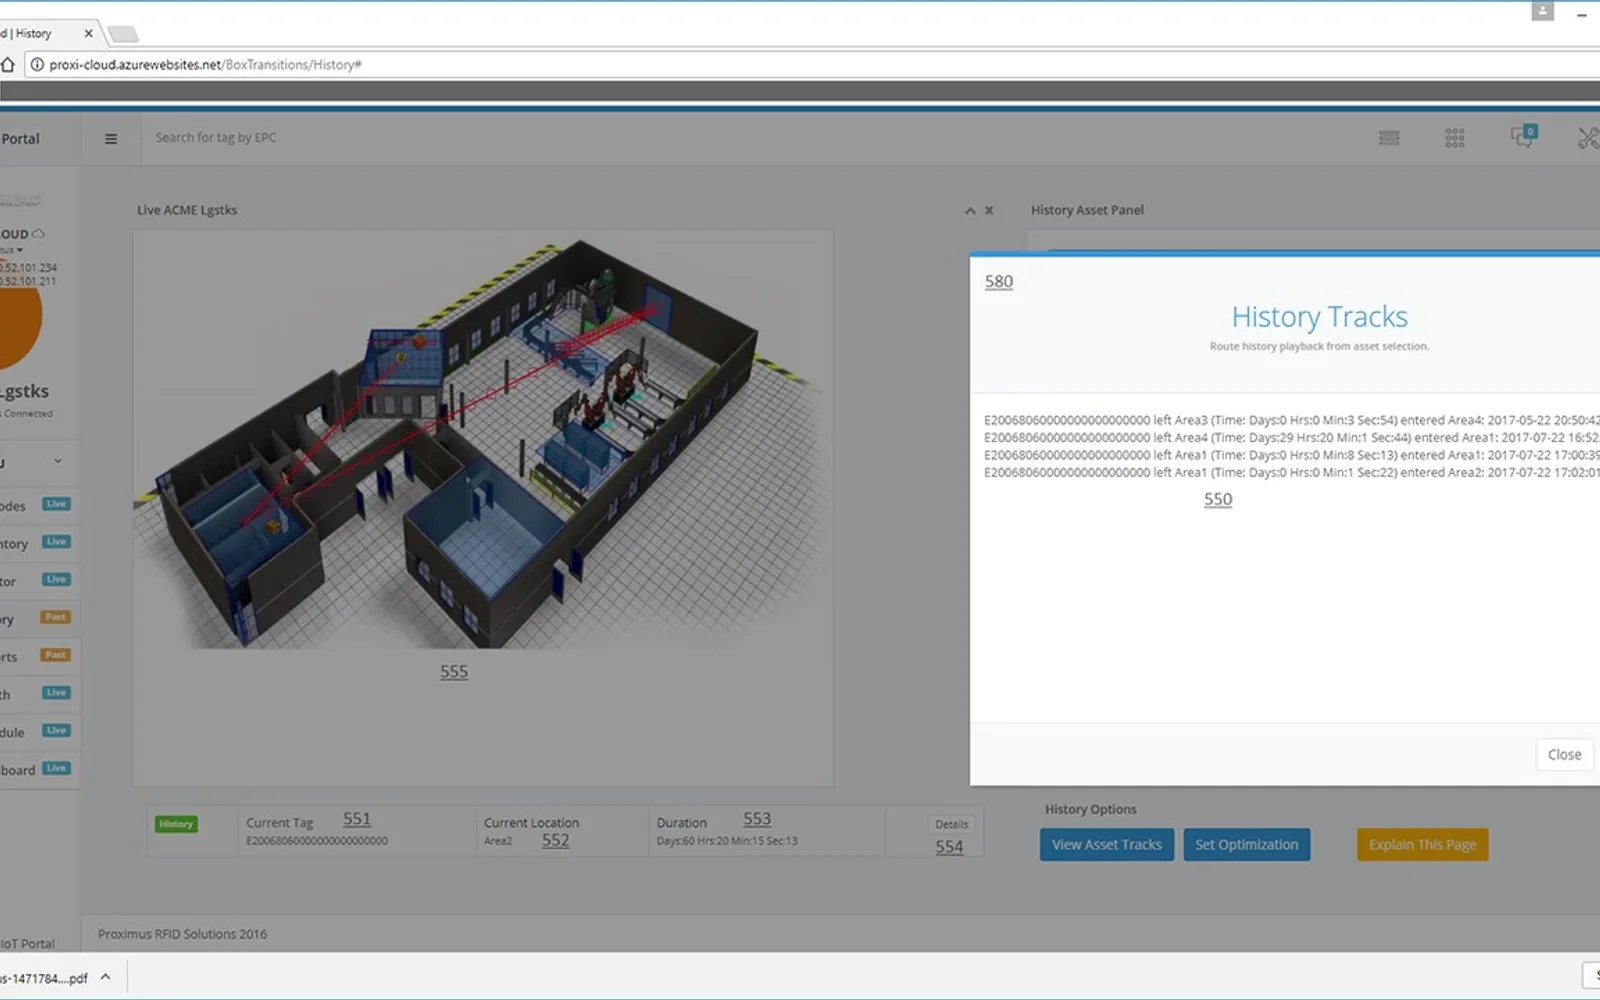Click "Proximus RFID Solutions 2016" footer text

pos(182,934)
